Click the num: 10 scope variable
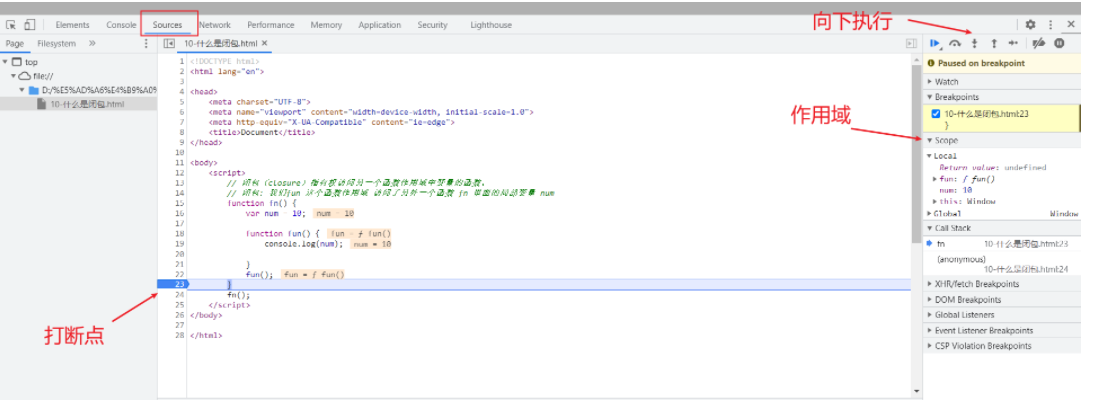The height and width of the screenshot is (400, 1096). pyautogui.click(x=958, y=190)
